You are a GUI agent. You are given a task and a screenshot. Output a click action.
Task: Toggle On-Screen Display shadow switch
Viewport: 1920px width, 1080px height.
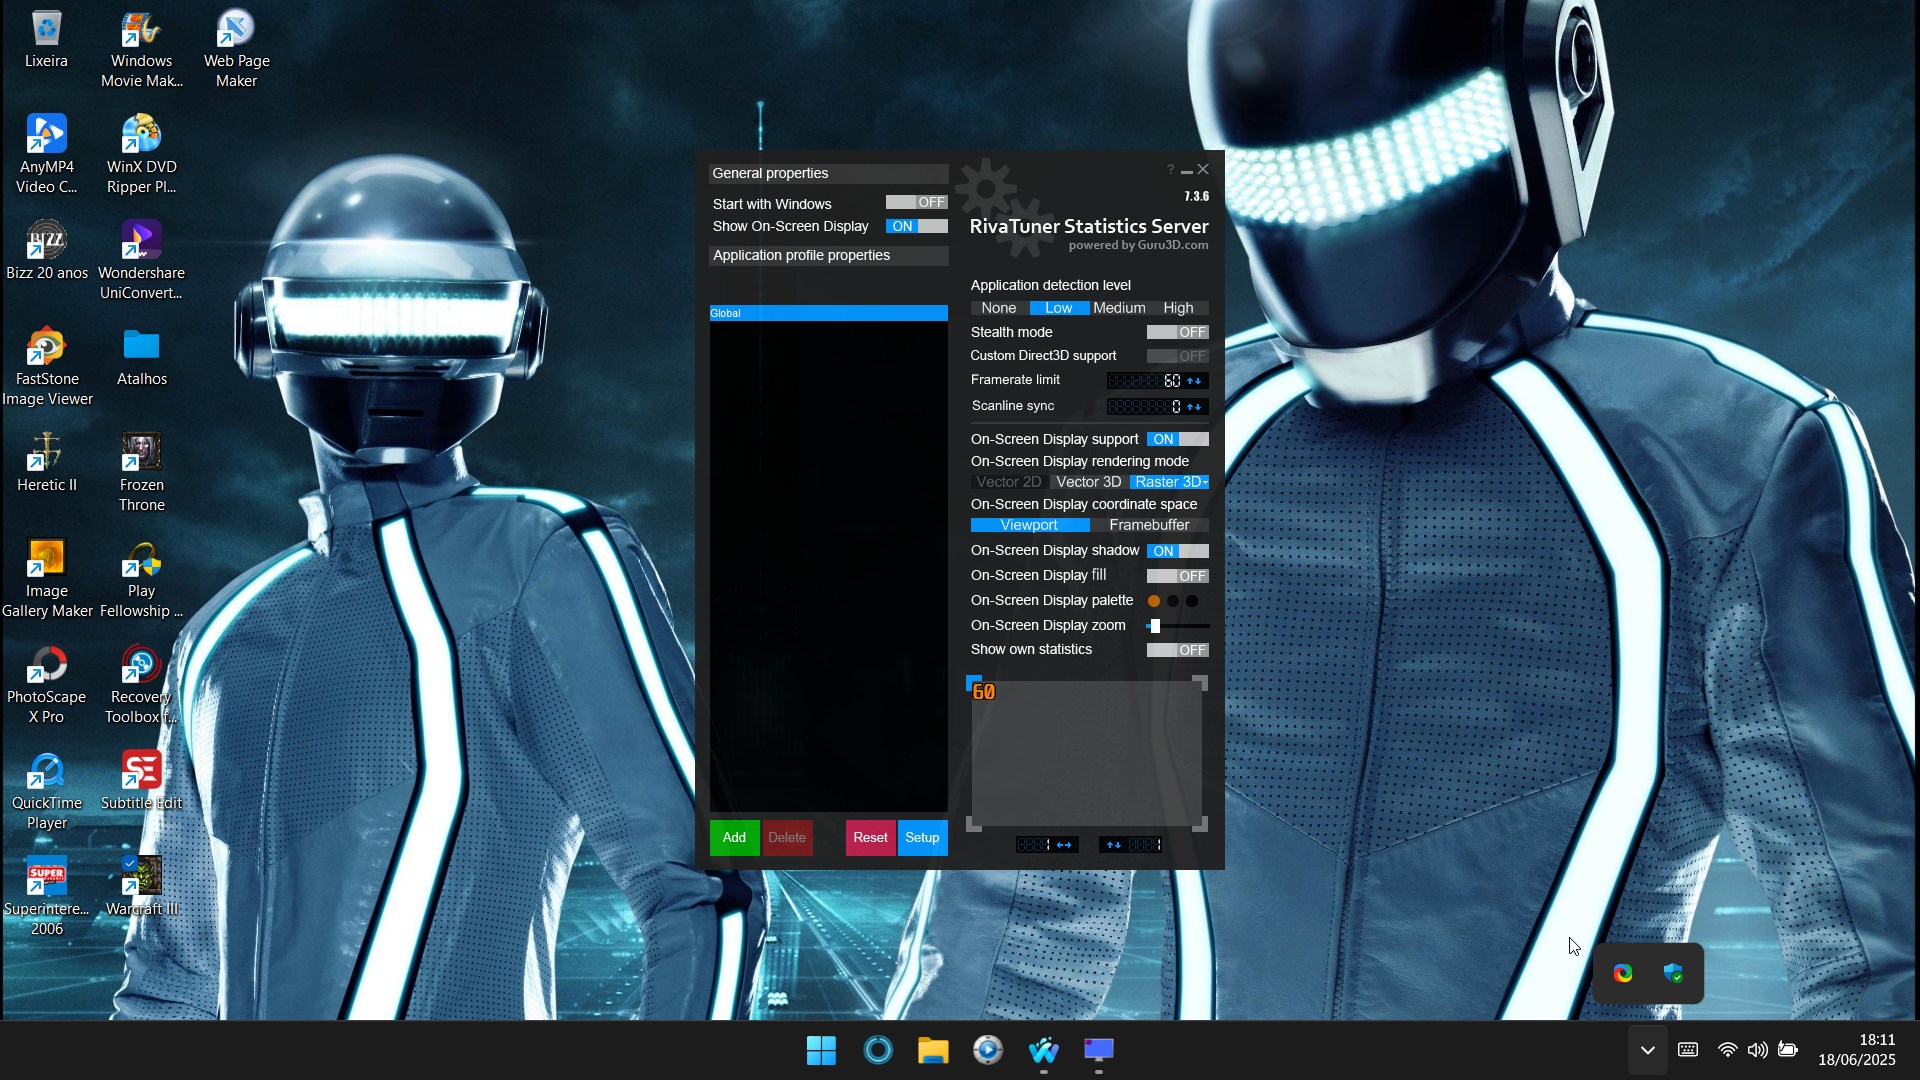coord(1177,551)
